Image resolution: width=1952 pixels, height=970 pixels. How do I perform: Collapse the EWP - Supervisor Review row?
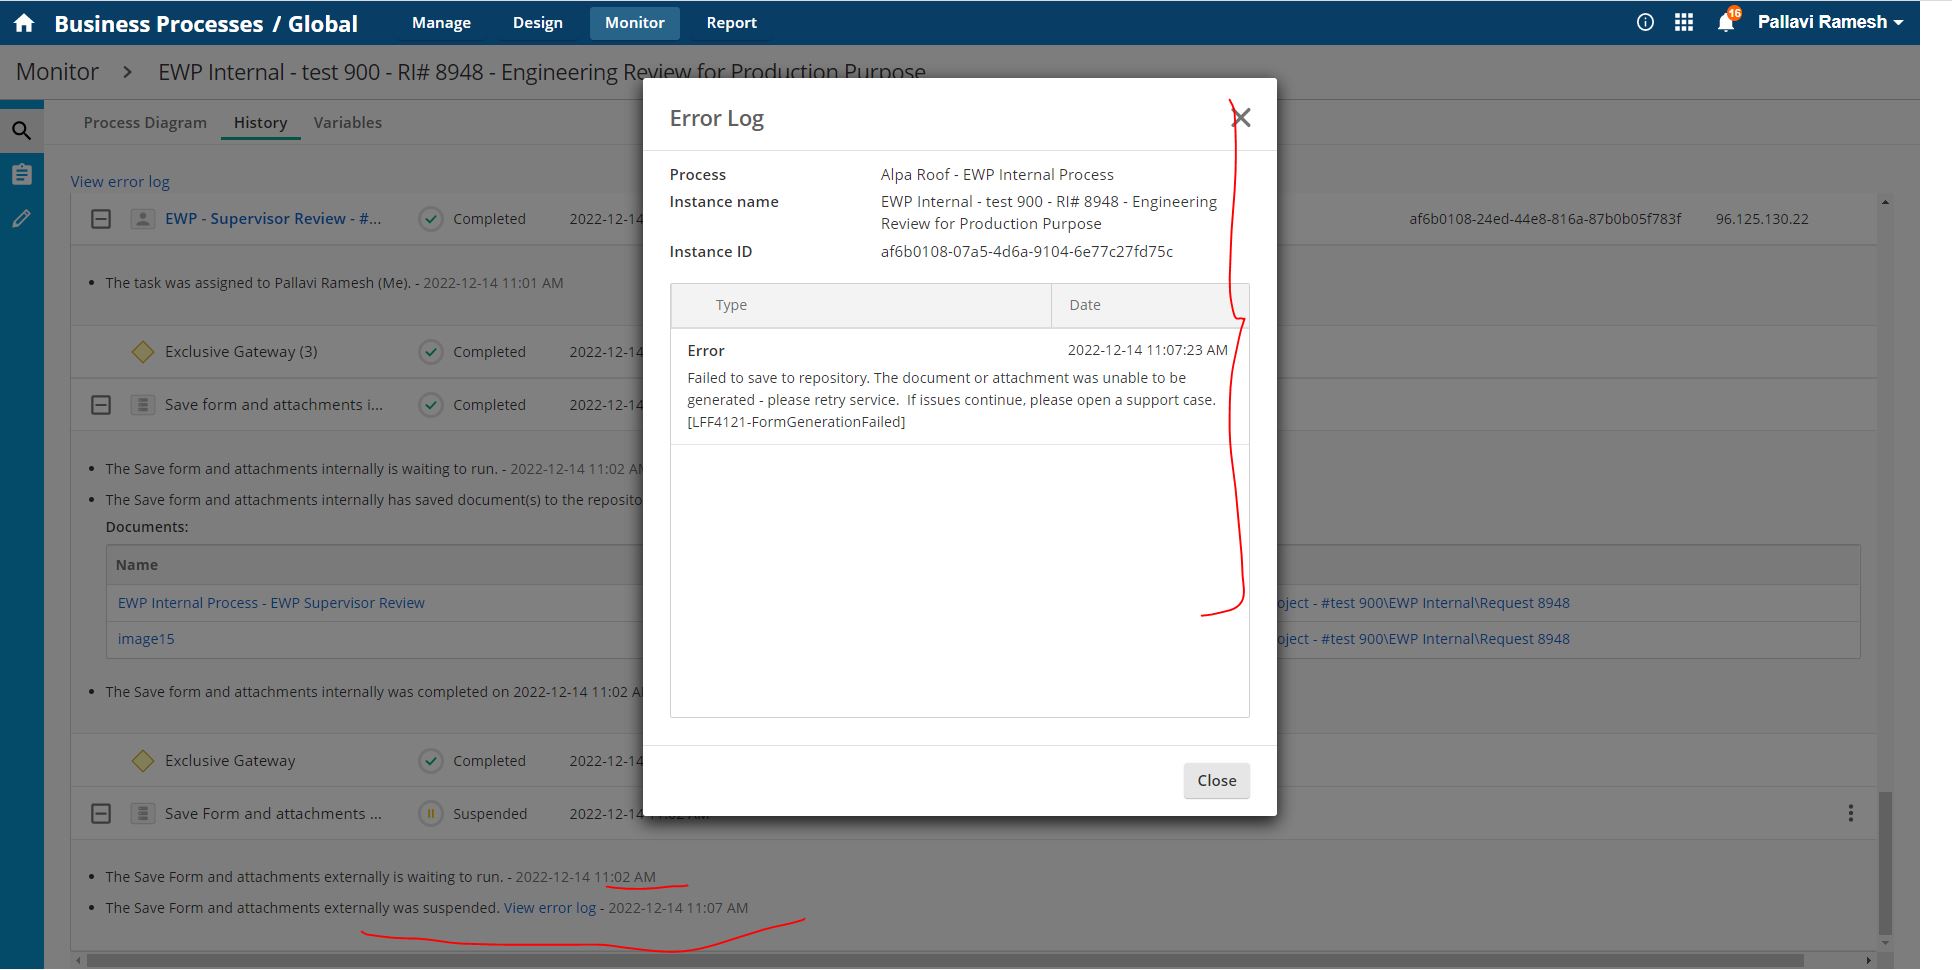(x=101, y=219)
